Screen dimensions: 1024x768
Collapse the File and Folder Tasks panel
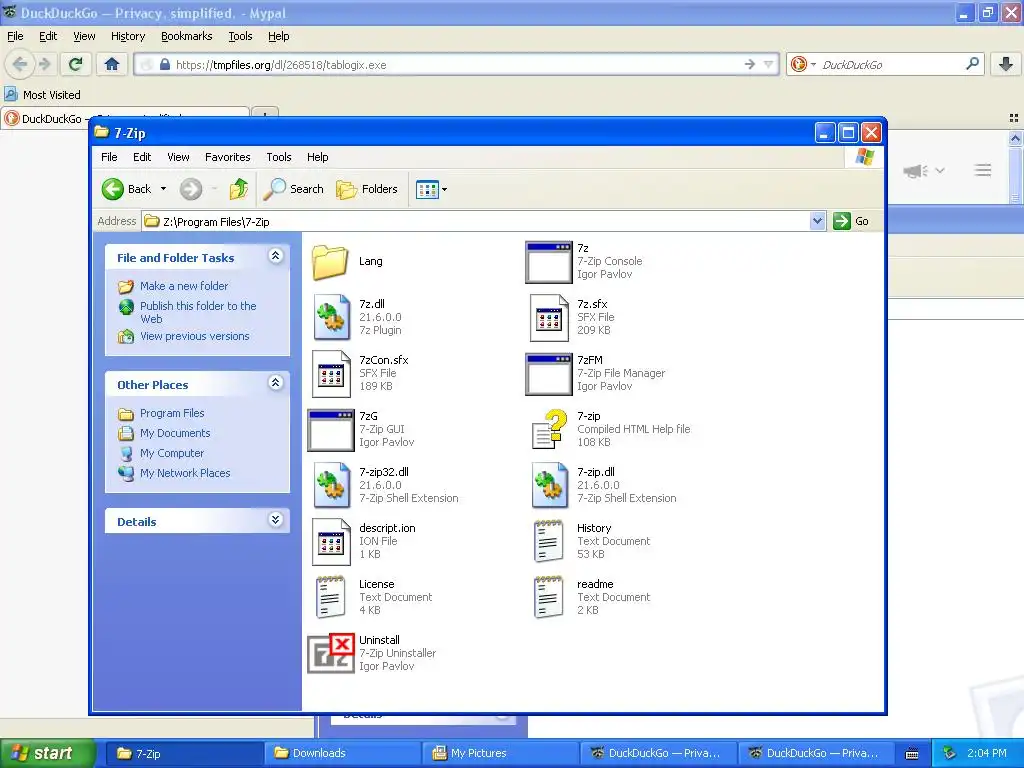click(x=276, y=257)
